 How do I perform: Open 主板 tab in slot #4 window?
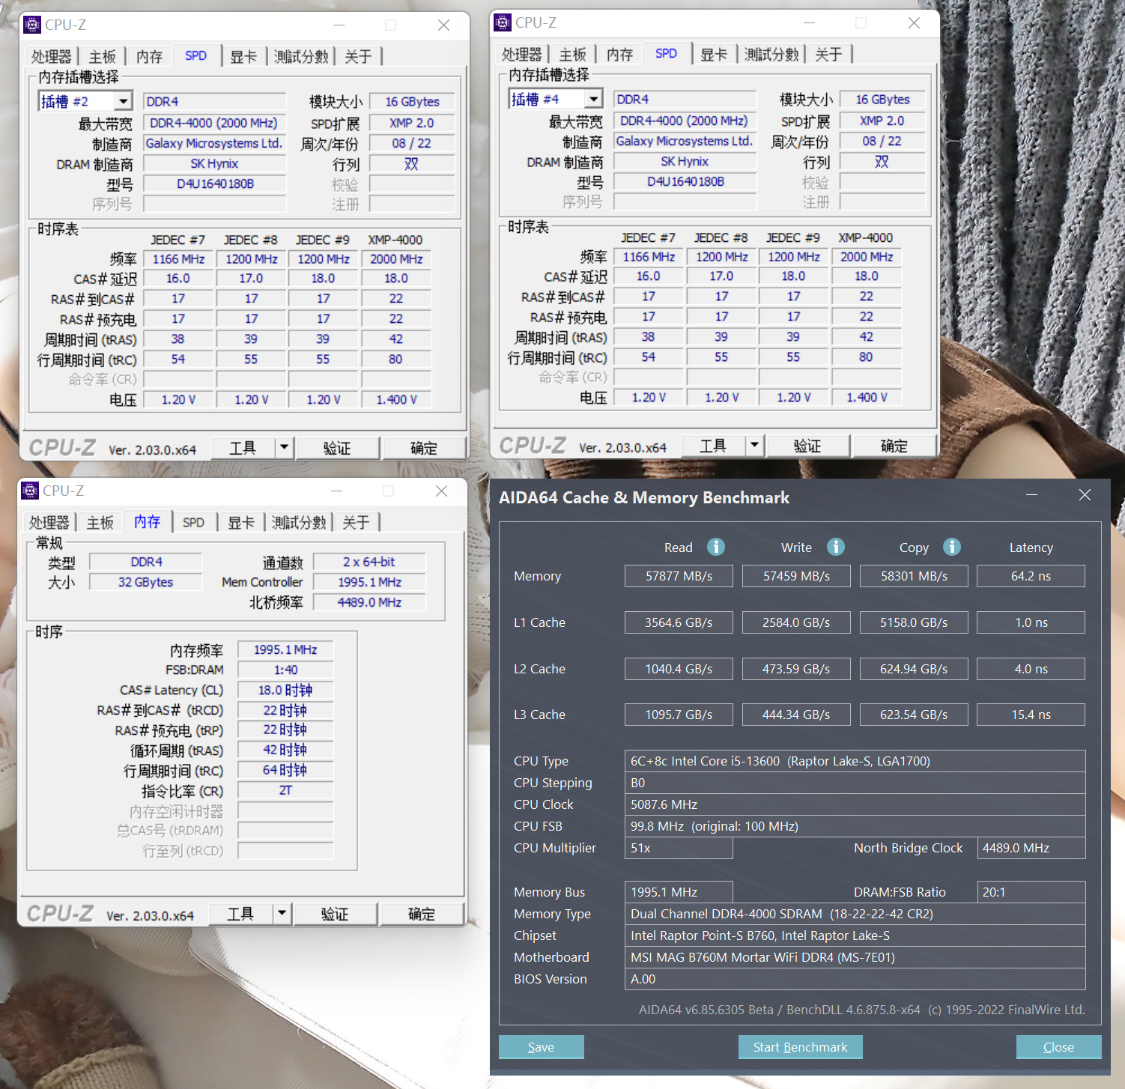click(573, 55)
